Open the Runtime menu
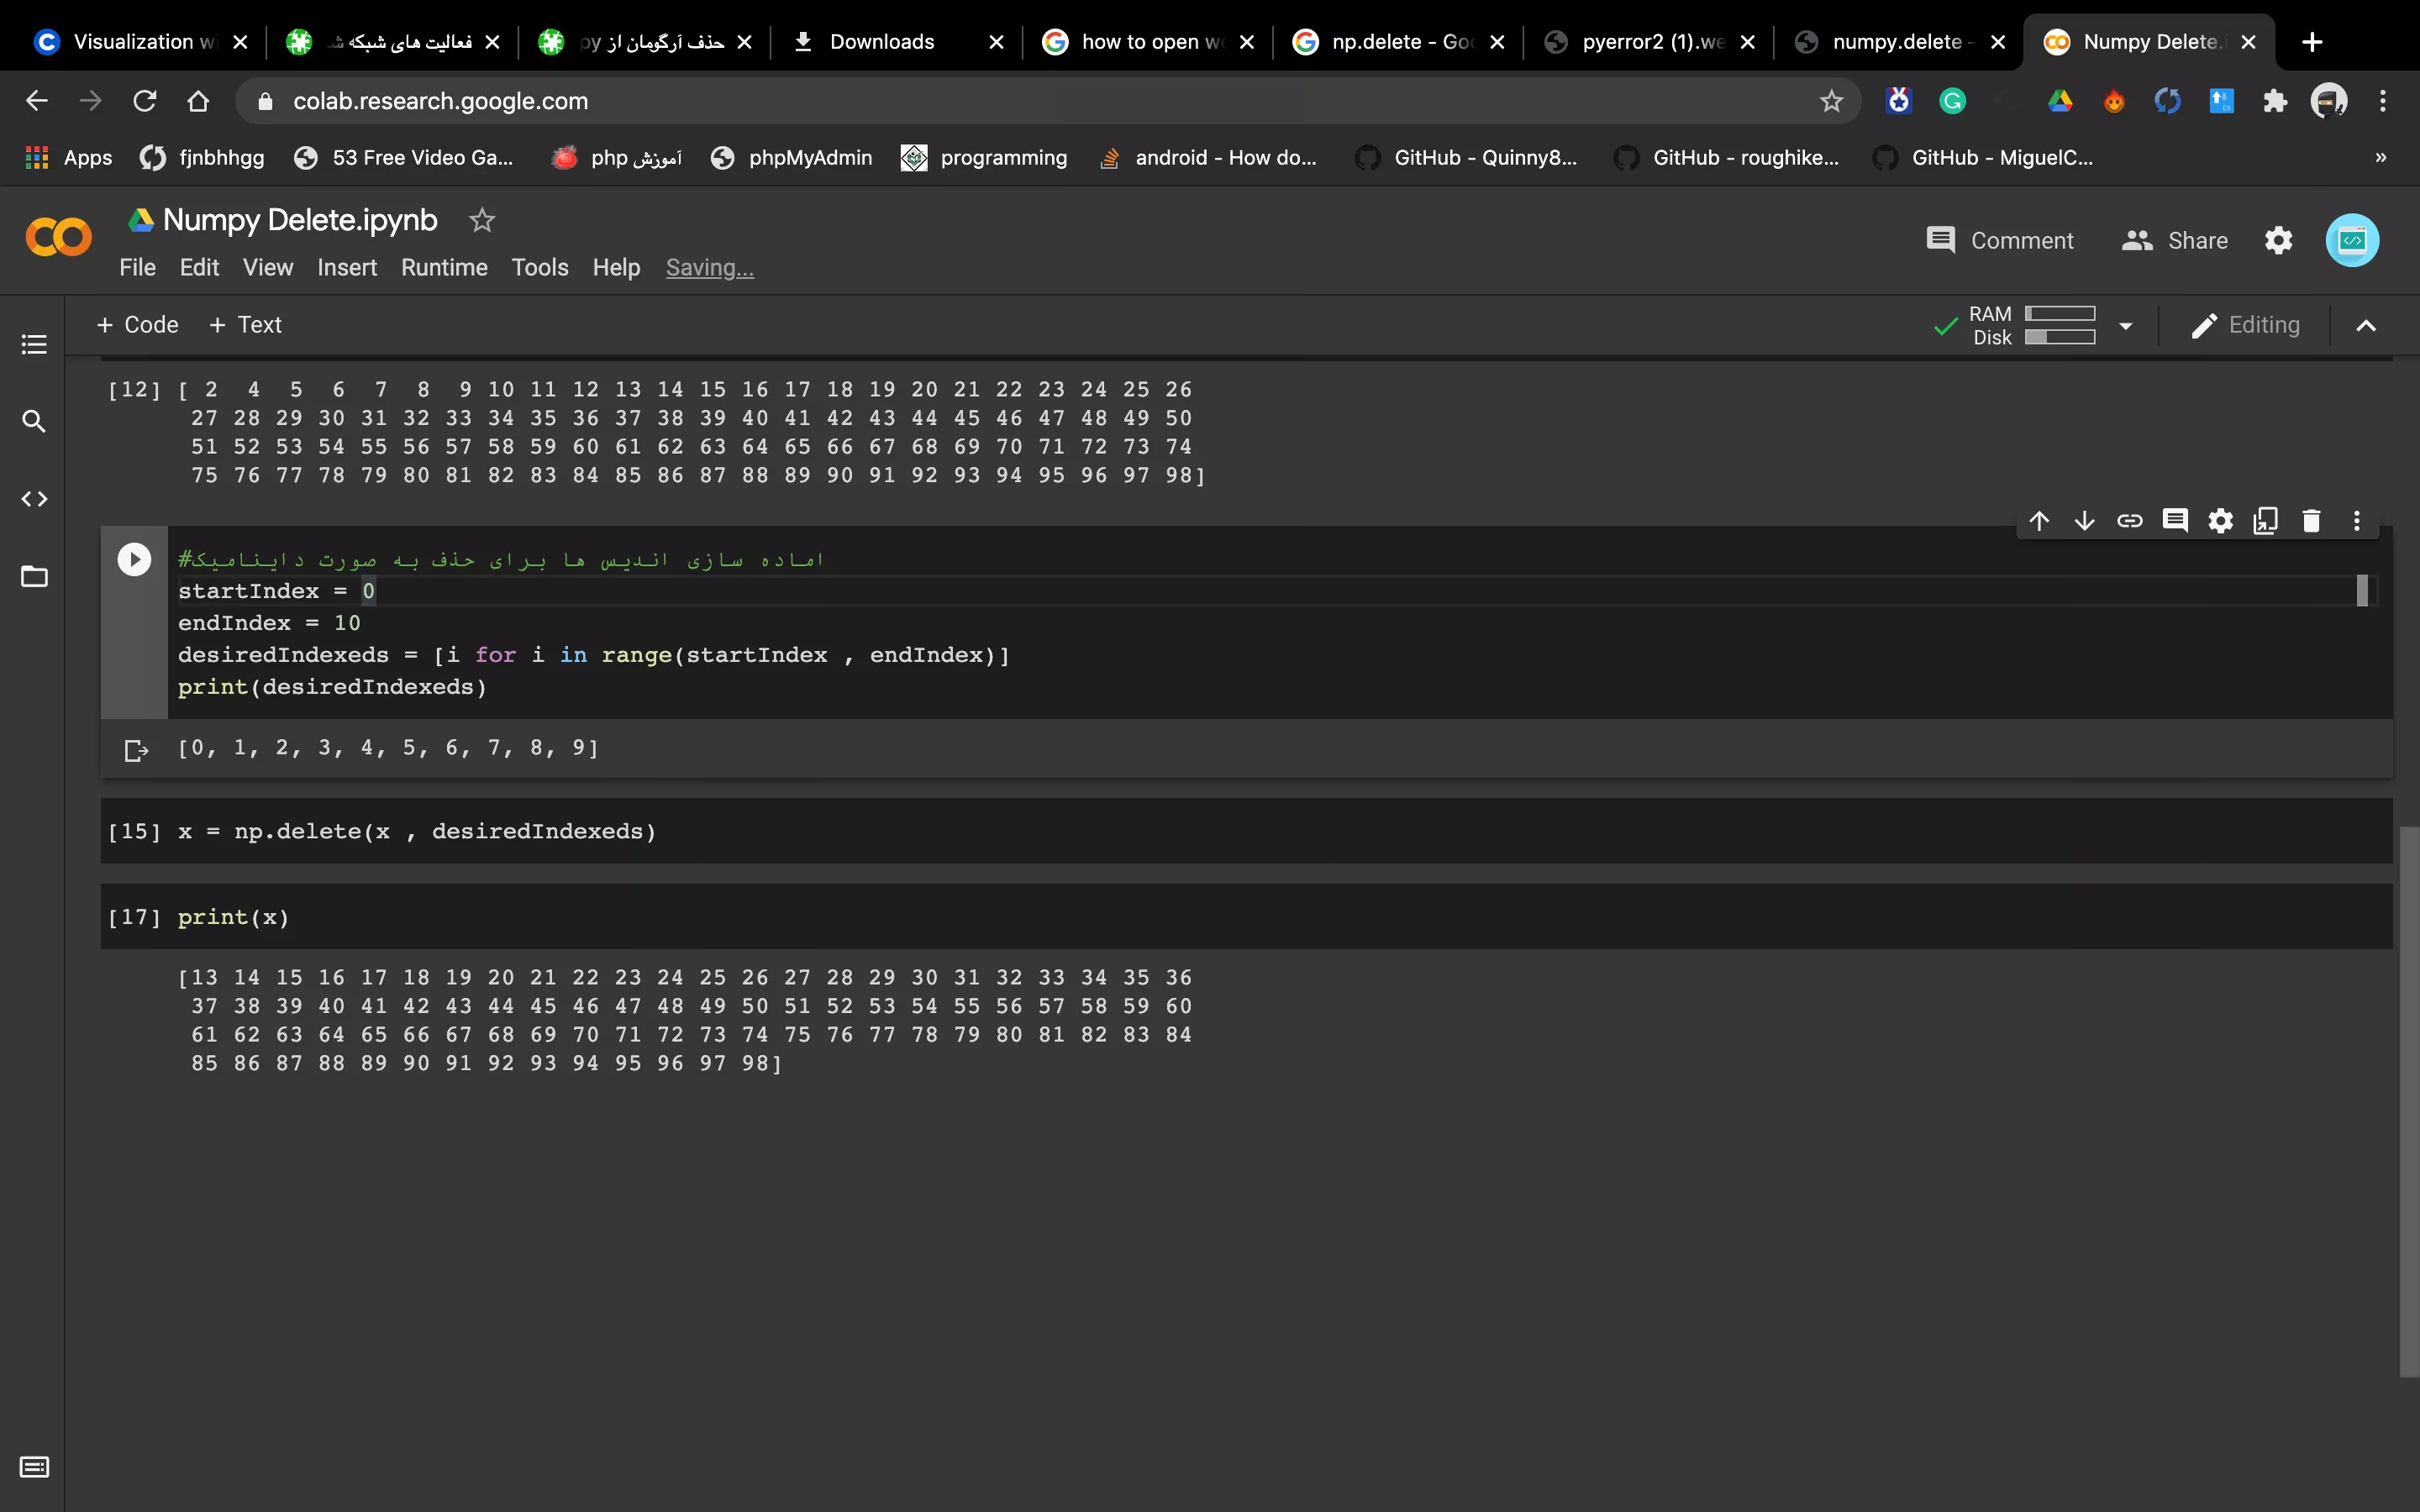 [x=444, y=268]
